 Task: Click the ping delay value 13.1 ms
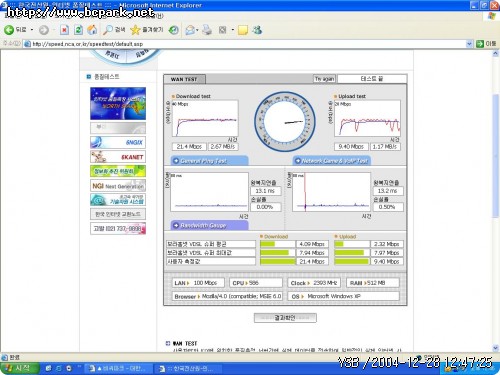pyautogui.click(x=266, y=191)
